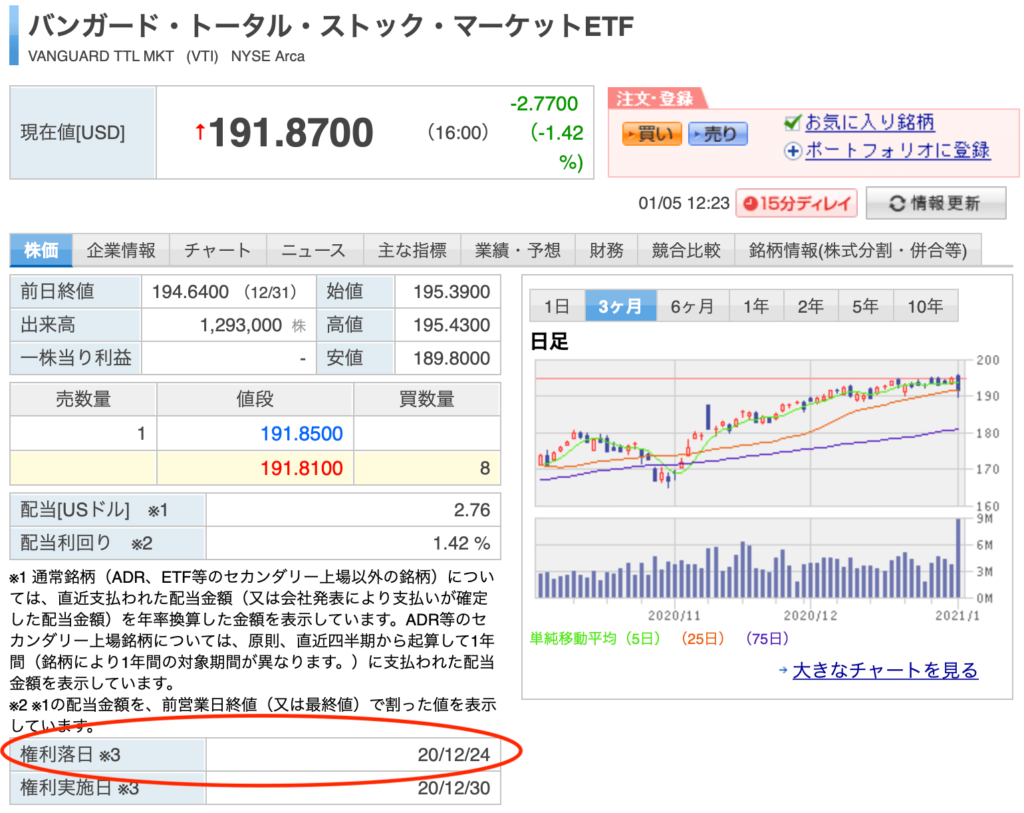Click the 売数量 value 1
Viewport: 1024px width, 813px height.
click(x=141, y=434)
